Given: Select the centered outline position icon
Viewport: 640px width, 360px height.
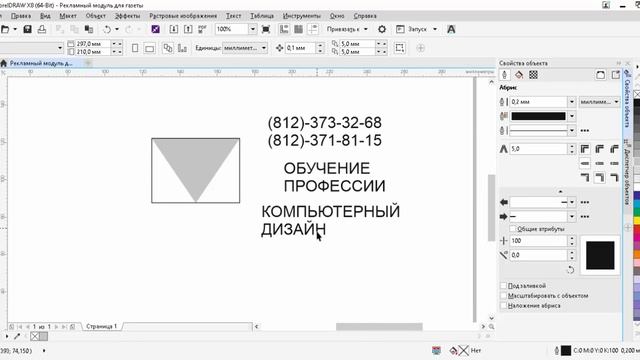Looking at the screenshot, I should point(600,178).
